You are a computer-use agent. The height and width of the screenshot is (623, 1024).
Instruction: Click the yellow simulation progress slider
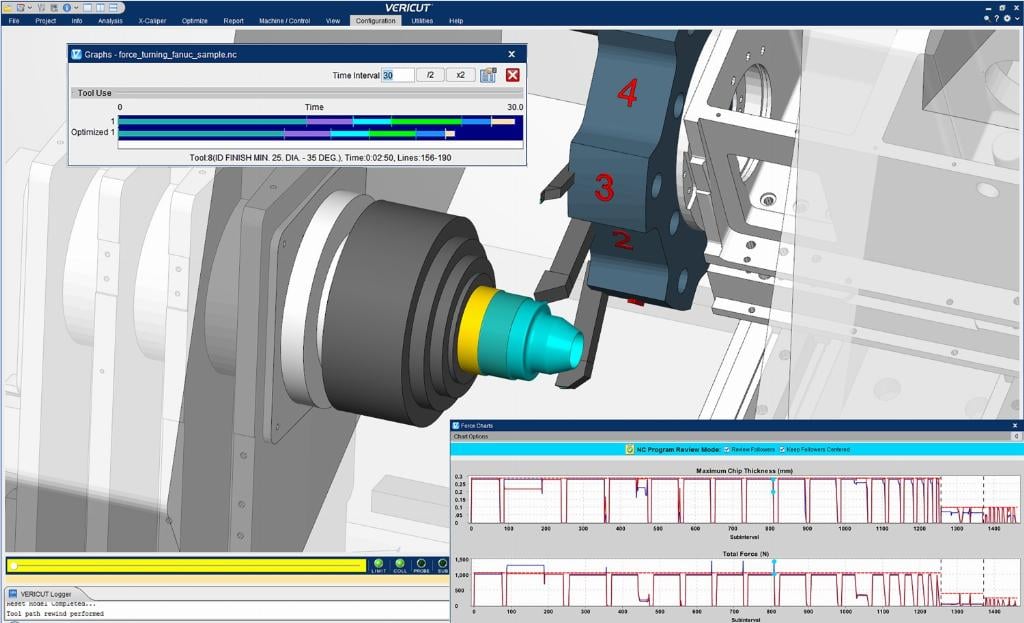pos(187,566)
